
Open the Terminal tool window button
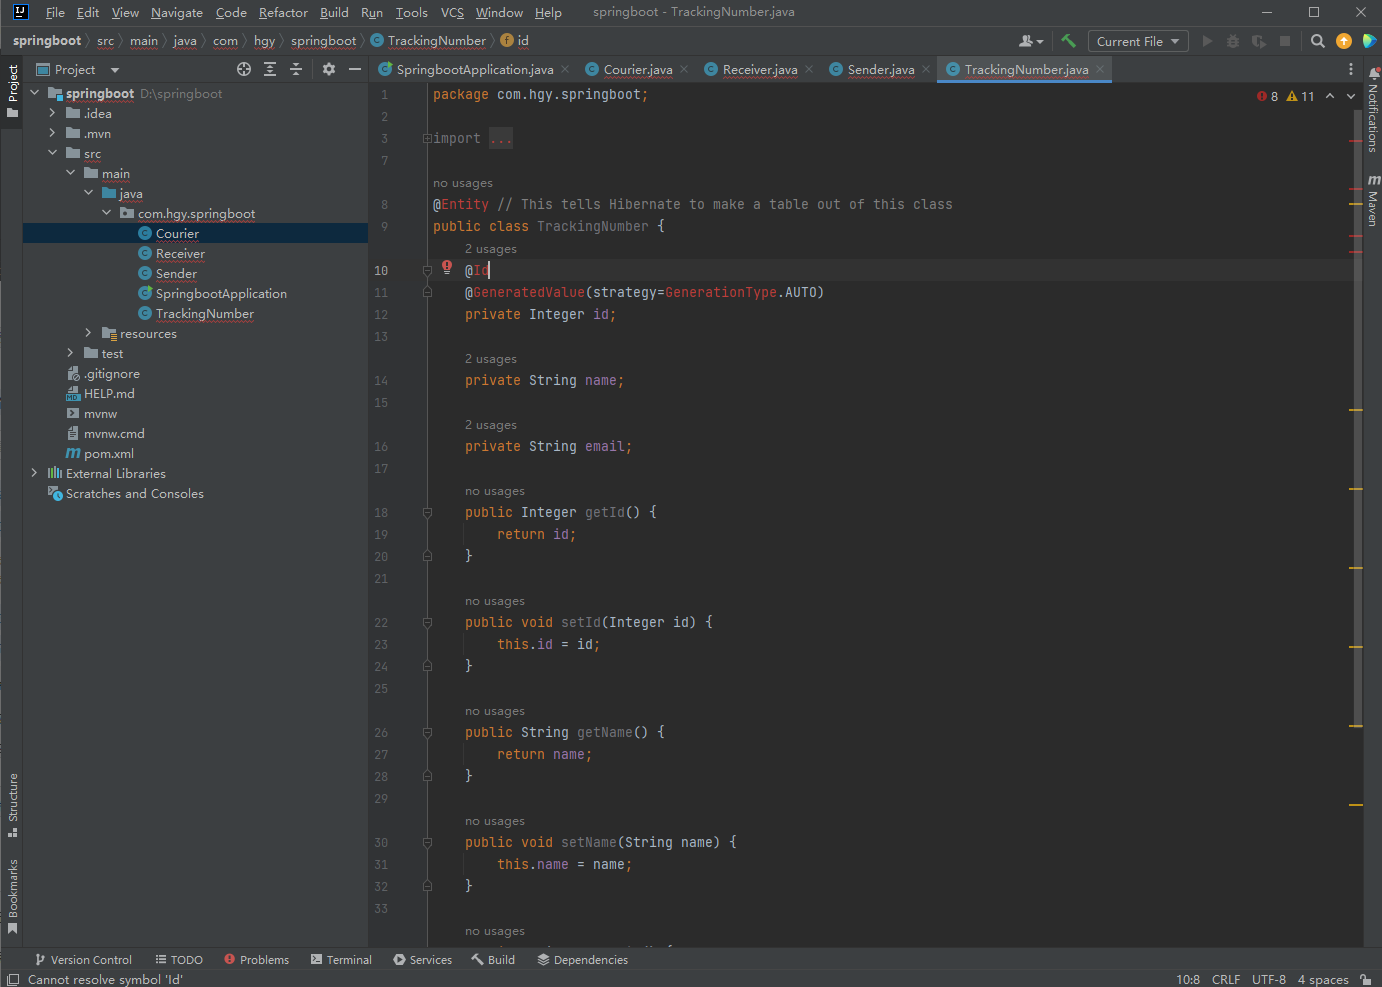tap(341, 959)
